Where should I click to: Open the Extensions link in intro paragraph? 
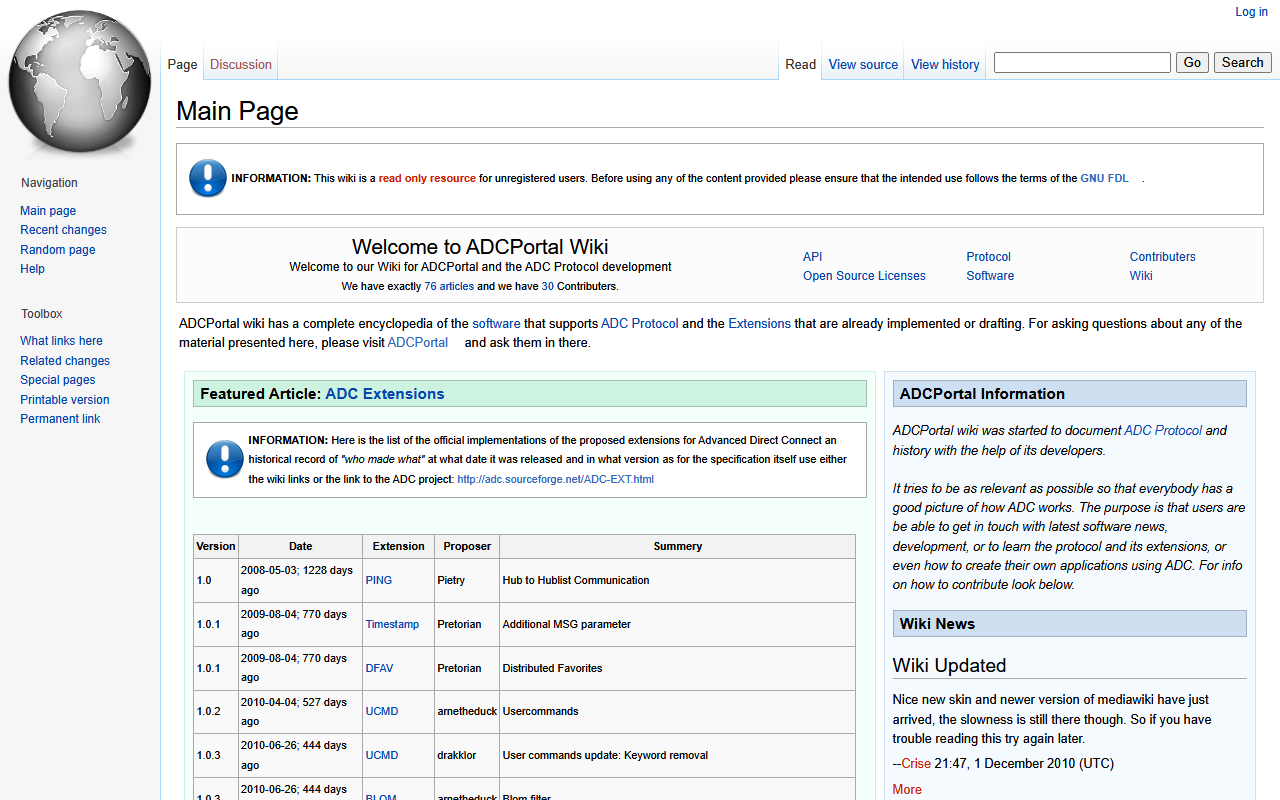pyautogui.click(x=759, y=324)
